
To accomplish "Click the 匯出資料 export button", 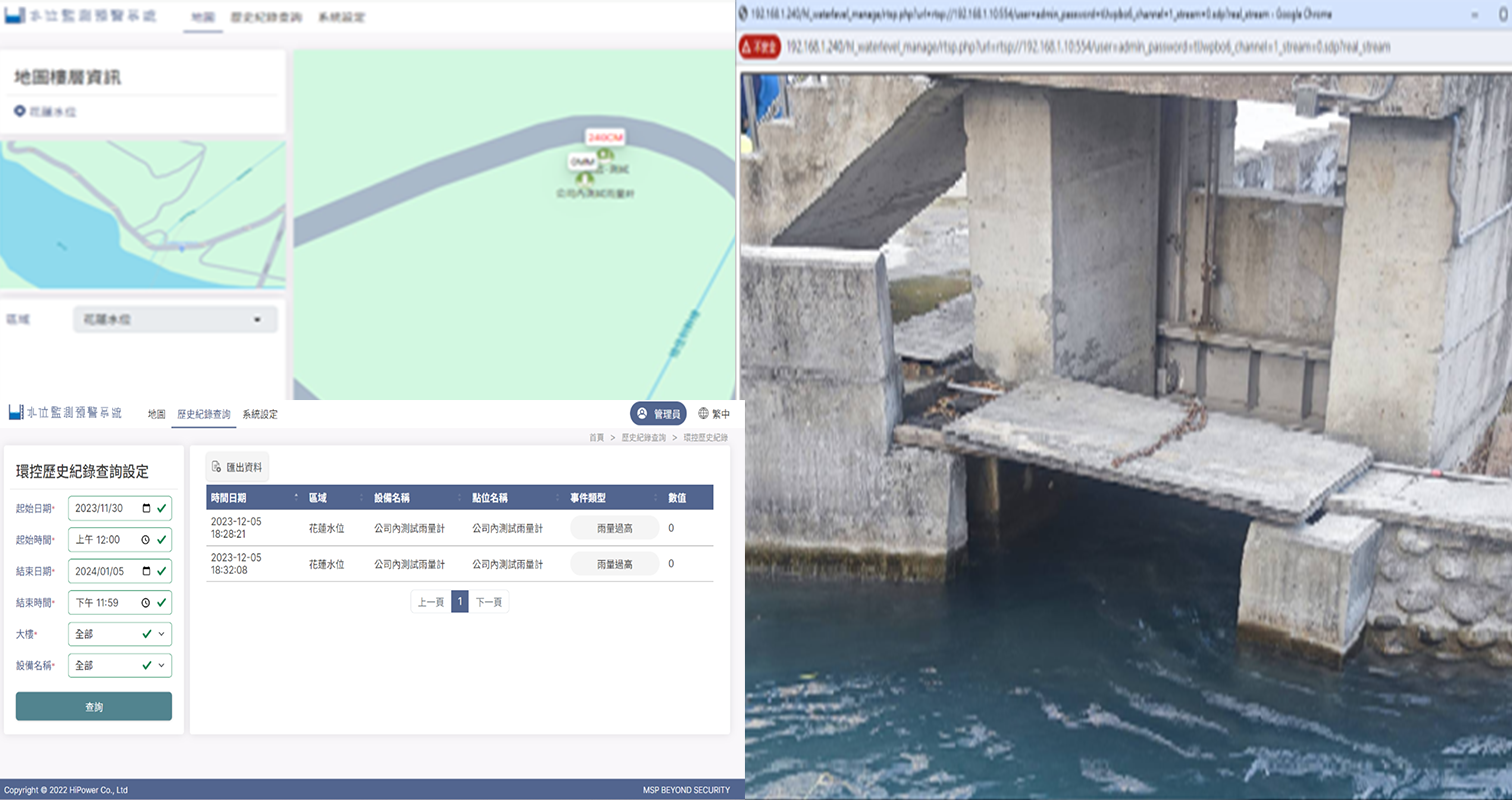I will (x=238, y=467).
